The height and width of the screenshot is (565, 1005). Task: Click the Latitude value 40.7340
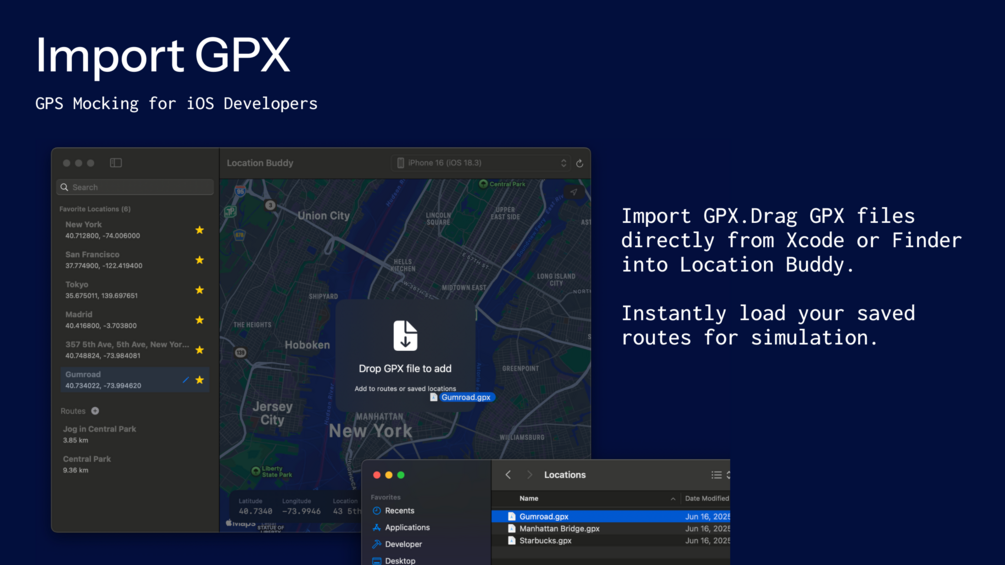tap(255, 511)
